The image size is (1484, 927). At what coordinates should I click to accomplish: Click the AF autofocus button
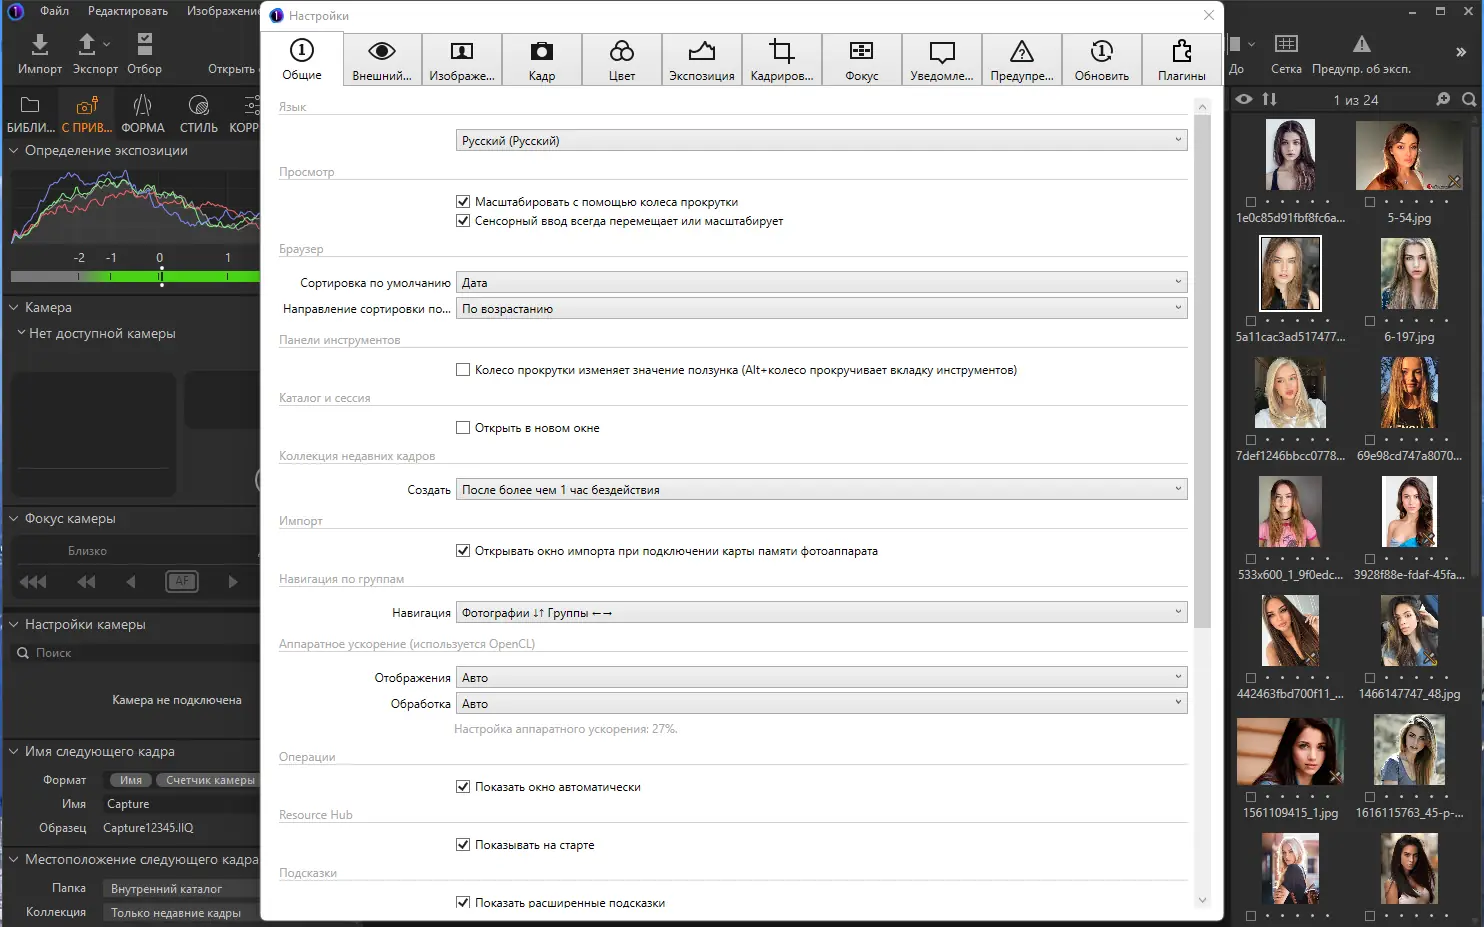182,581
